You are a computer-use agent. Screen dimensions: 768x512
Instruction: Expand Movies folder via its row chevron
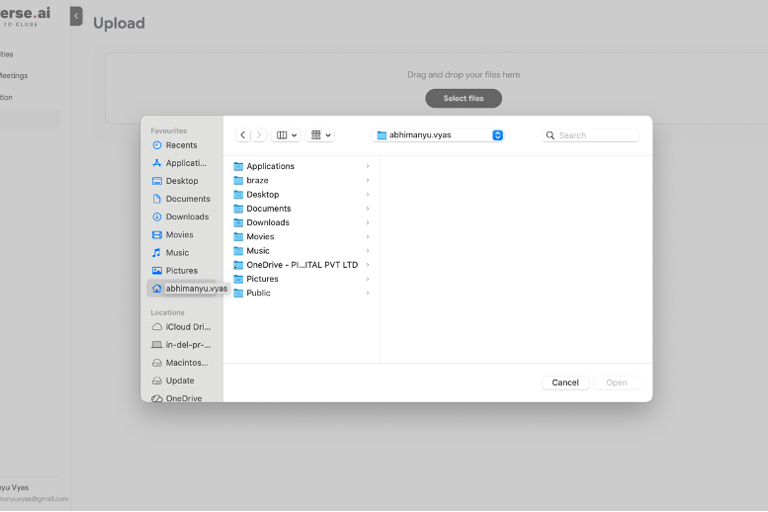(368, 237)
